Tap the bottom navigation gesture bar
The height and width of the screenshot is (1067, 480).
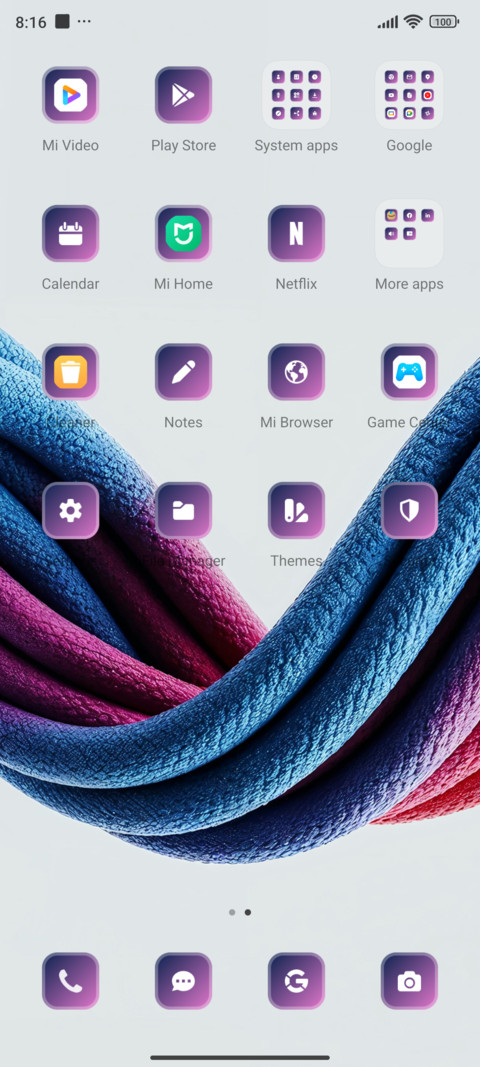(240, 1057)
